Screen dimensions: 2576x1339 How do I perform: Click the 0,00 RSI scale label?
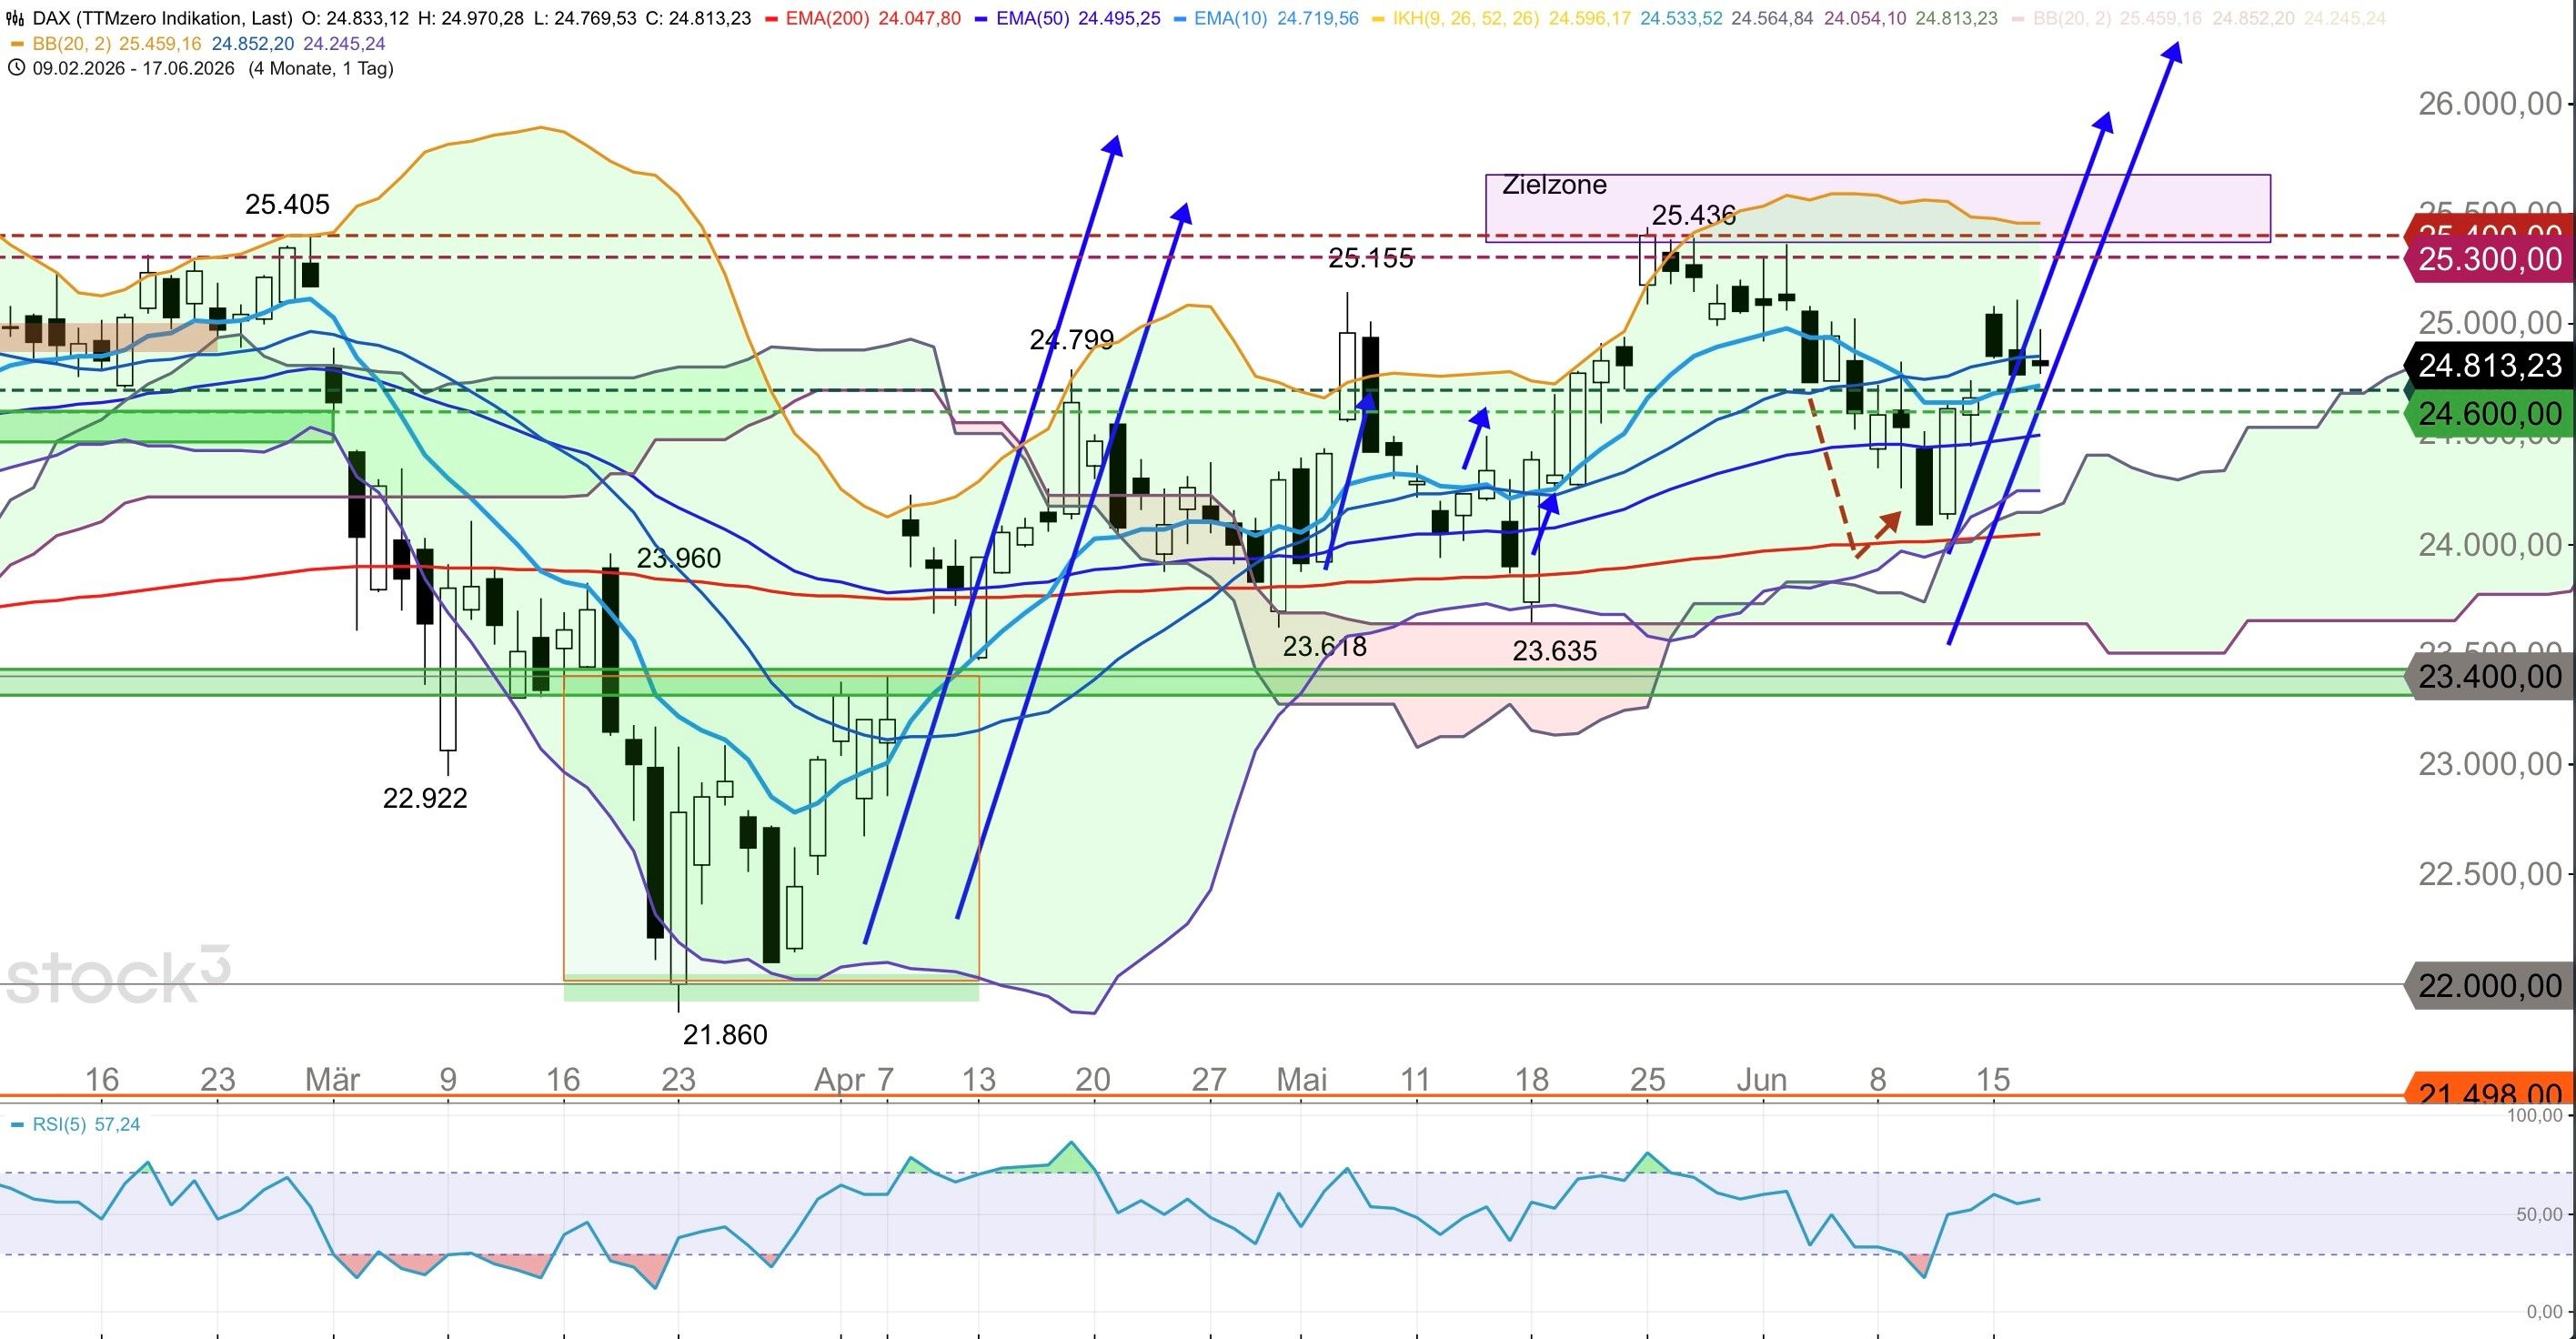tap(2546, 1311)
